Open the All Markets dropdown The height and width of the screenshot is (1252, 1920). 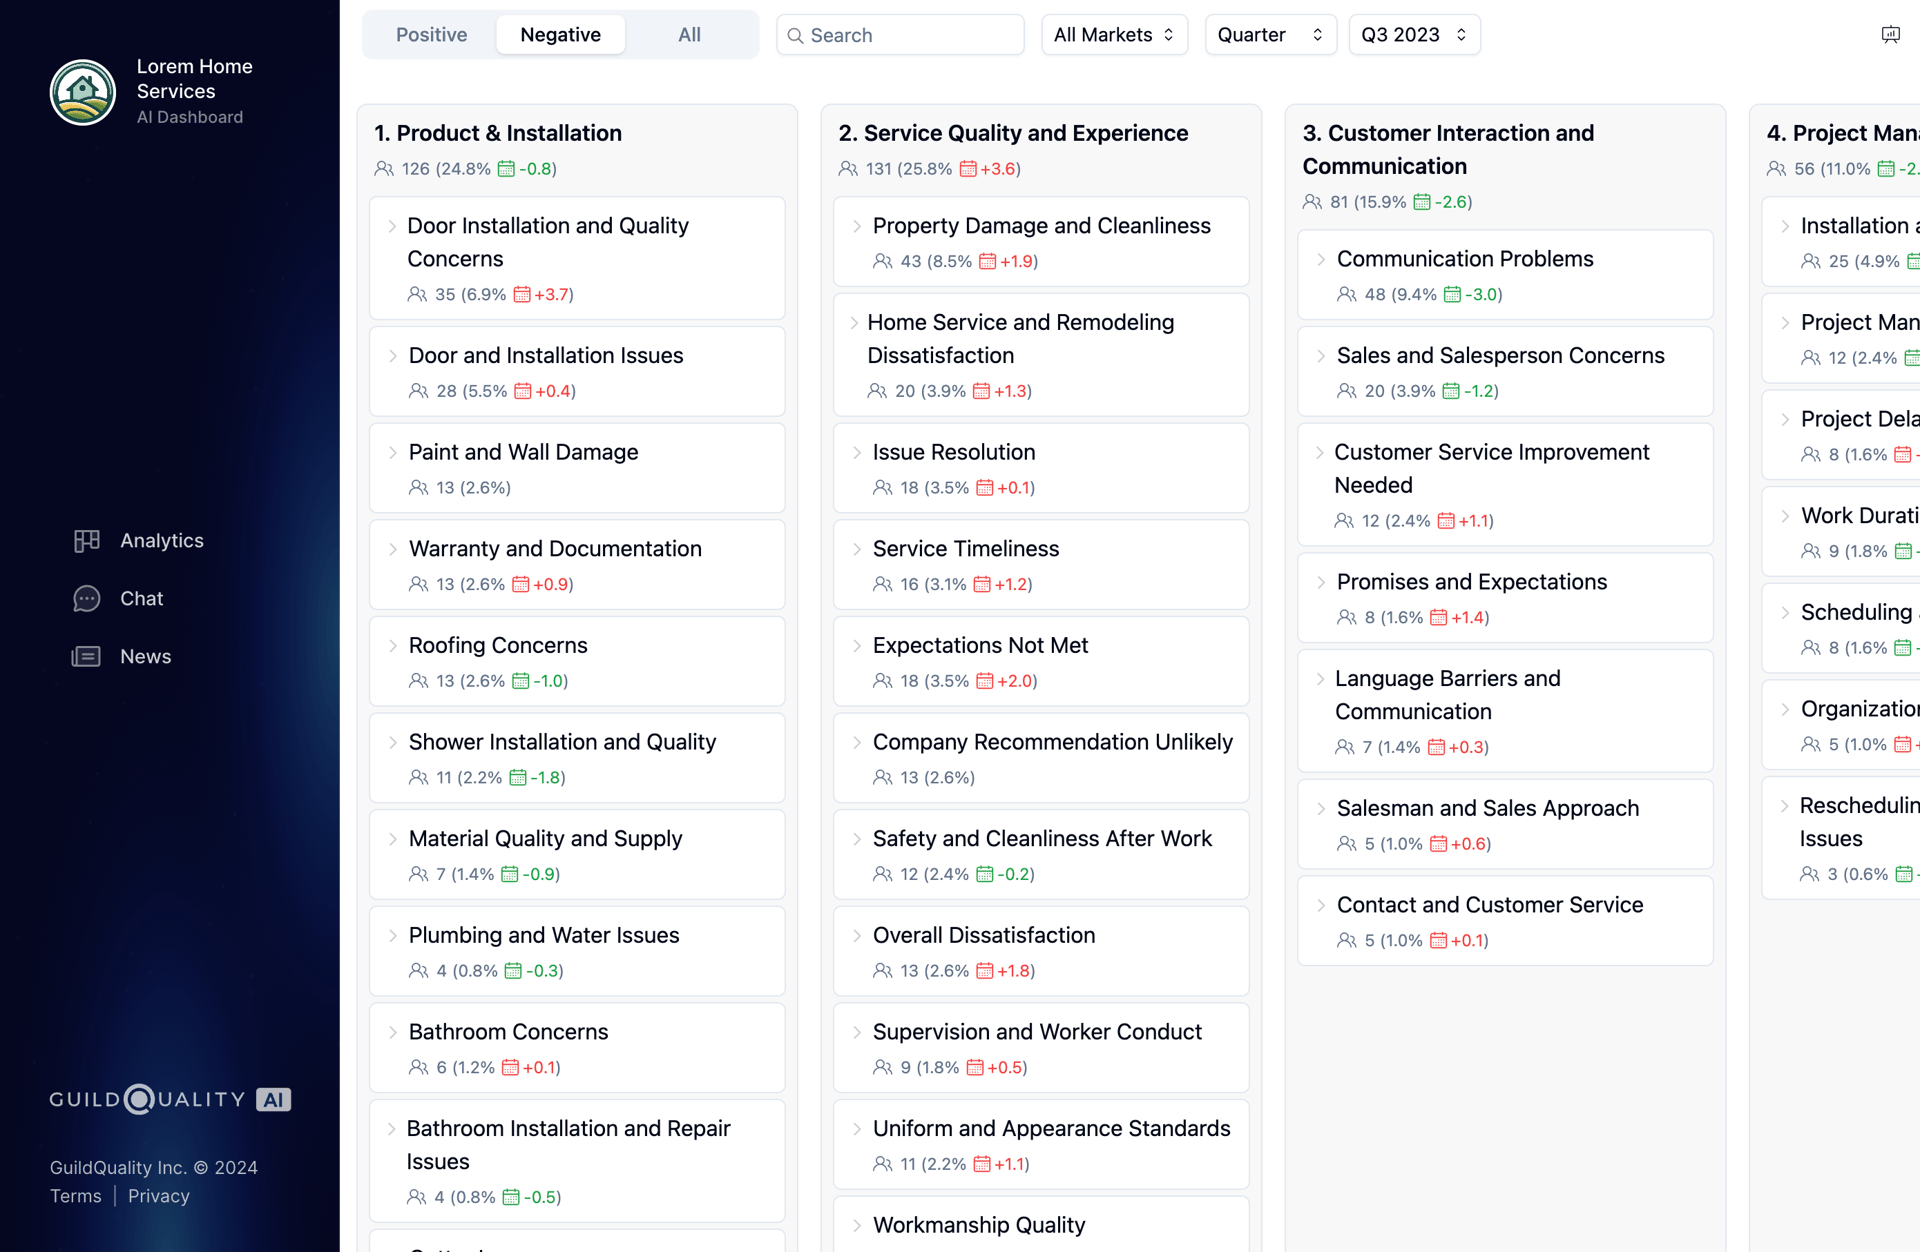coord(1114,35)
